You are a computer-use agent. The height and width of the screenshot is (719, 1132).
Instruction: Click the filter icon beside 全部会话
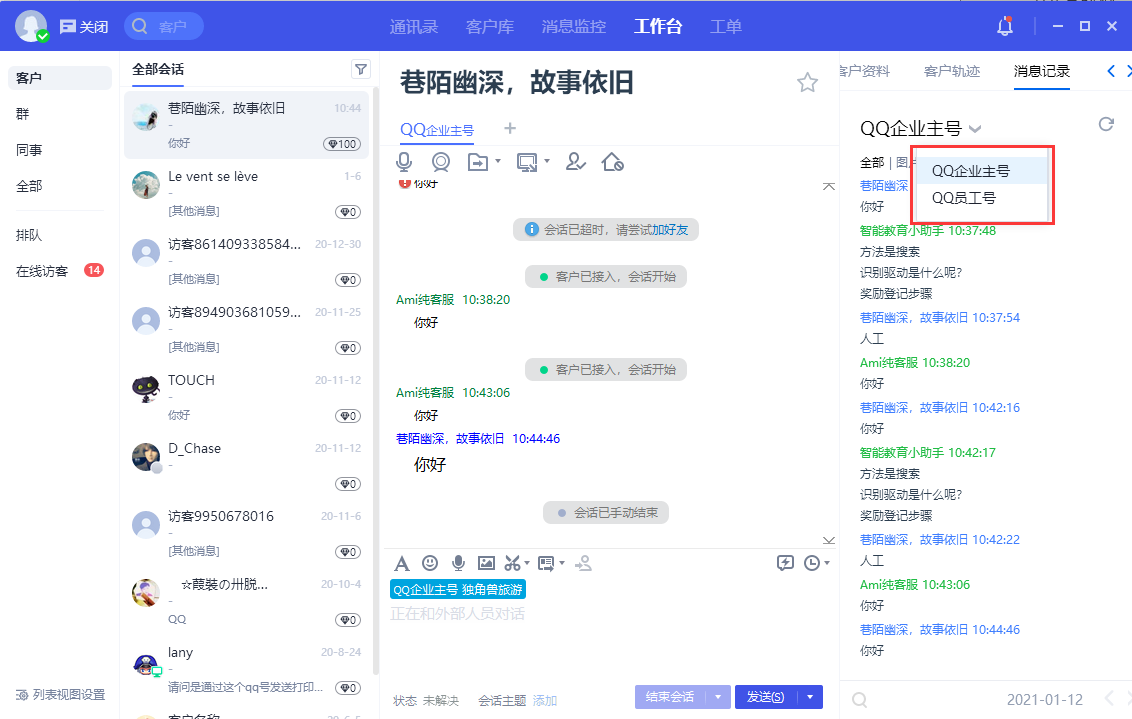(x=360, y=69)
